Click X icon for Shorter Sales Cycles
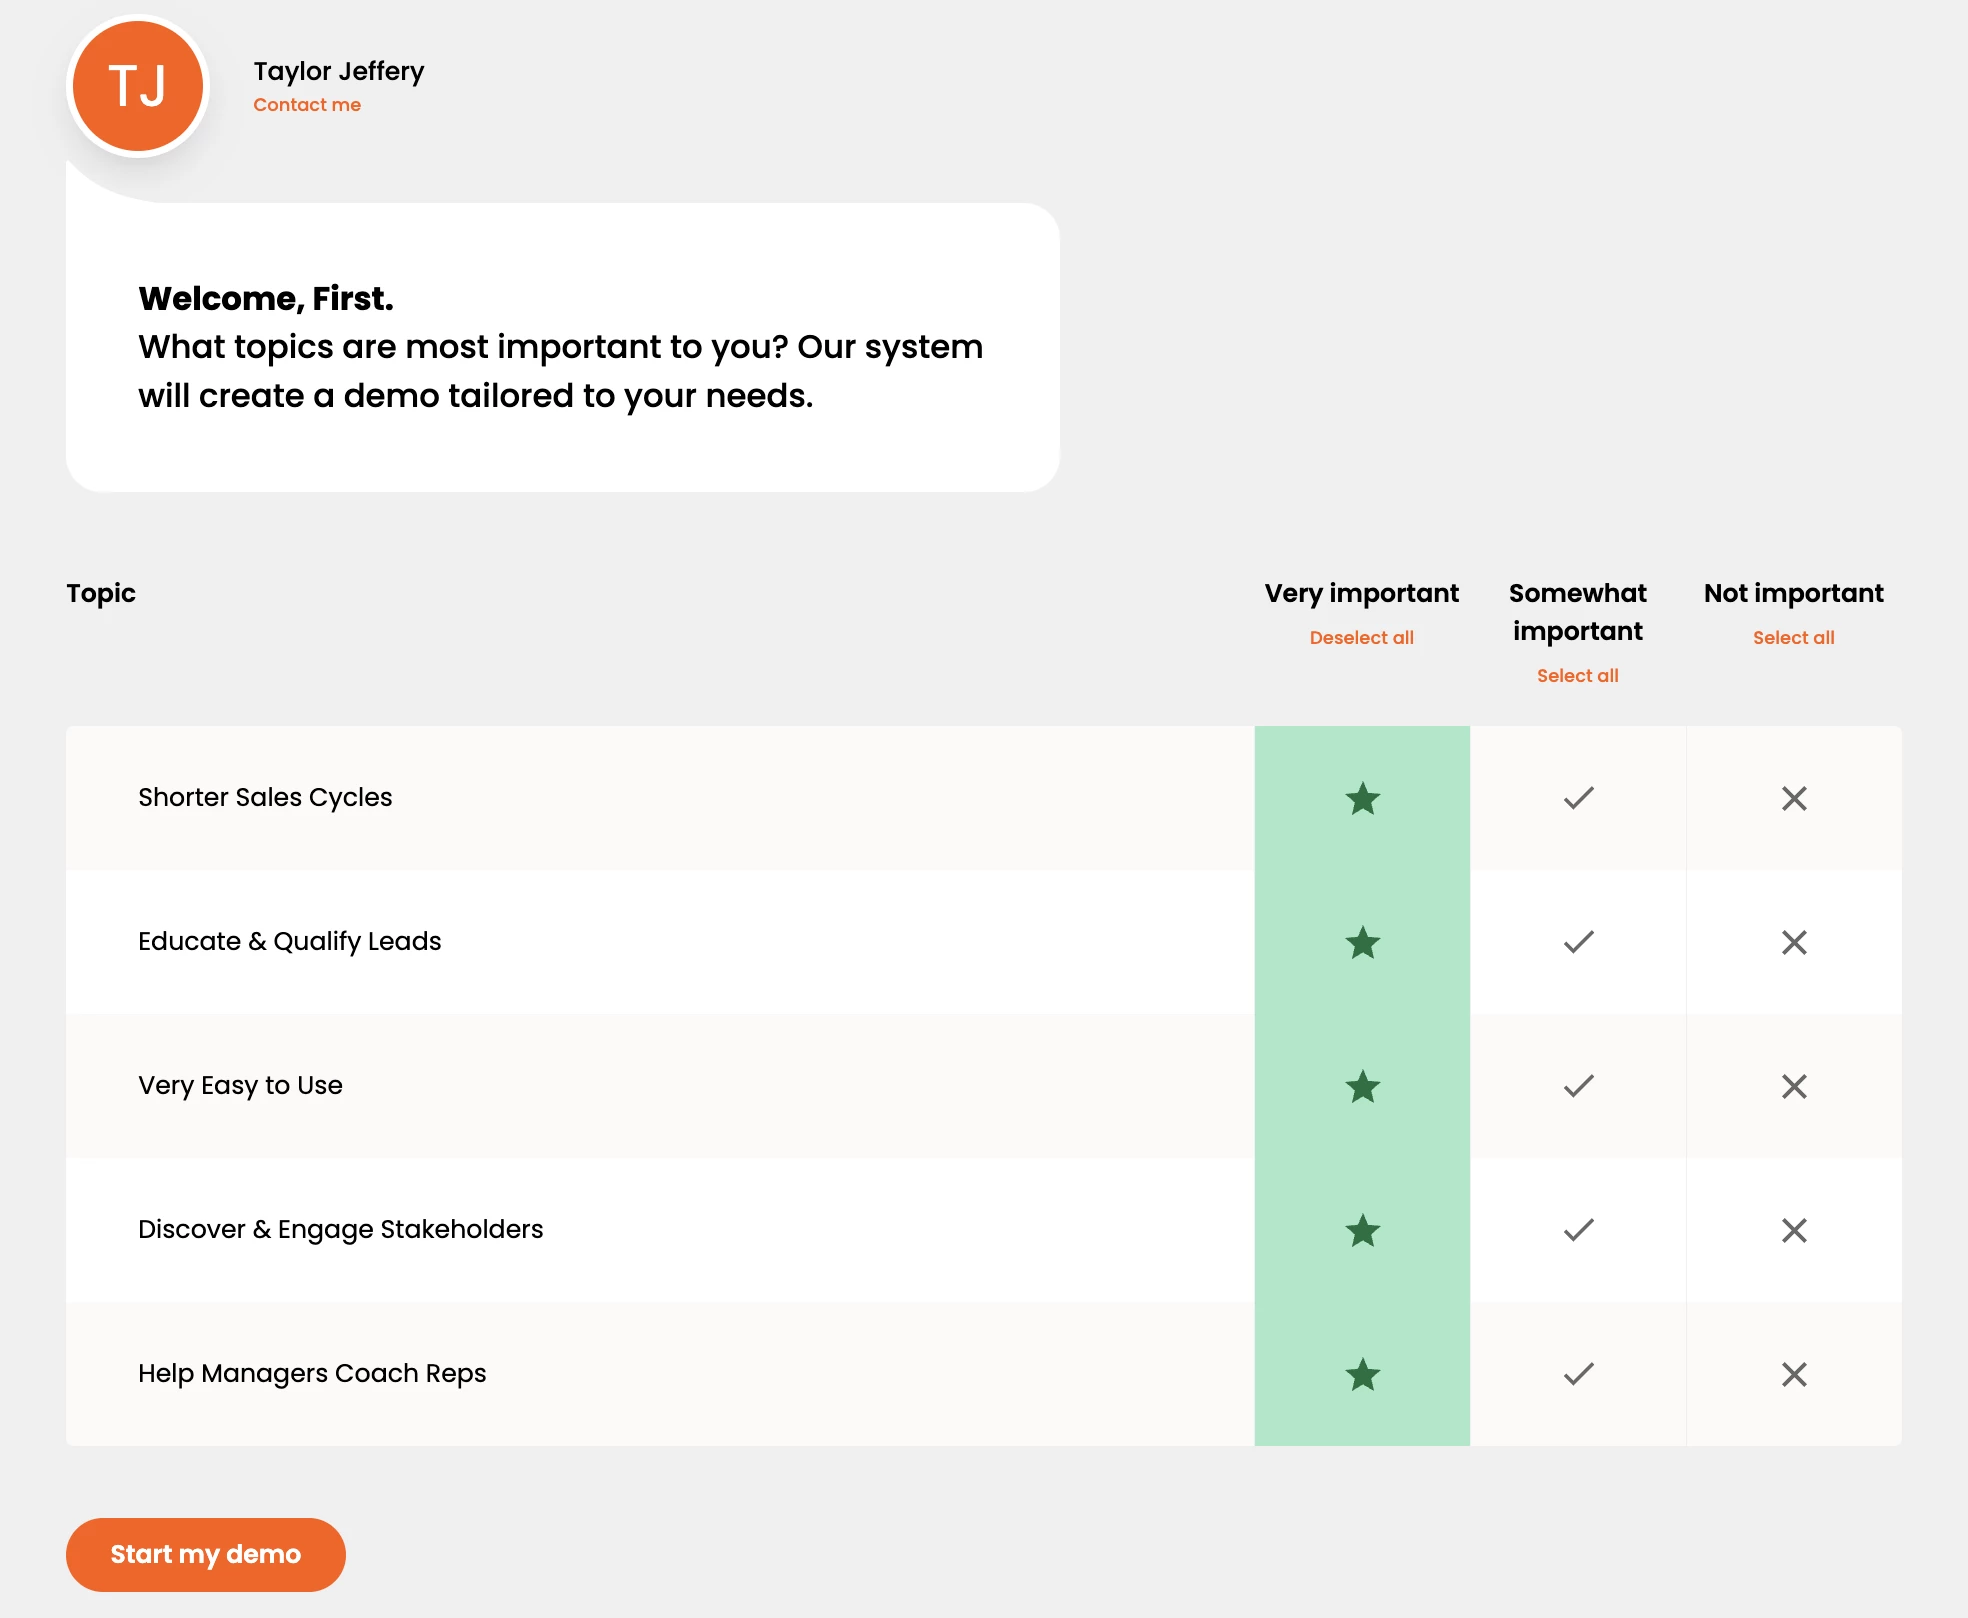This screenshot has height=1618, width=1968. 1794,798
